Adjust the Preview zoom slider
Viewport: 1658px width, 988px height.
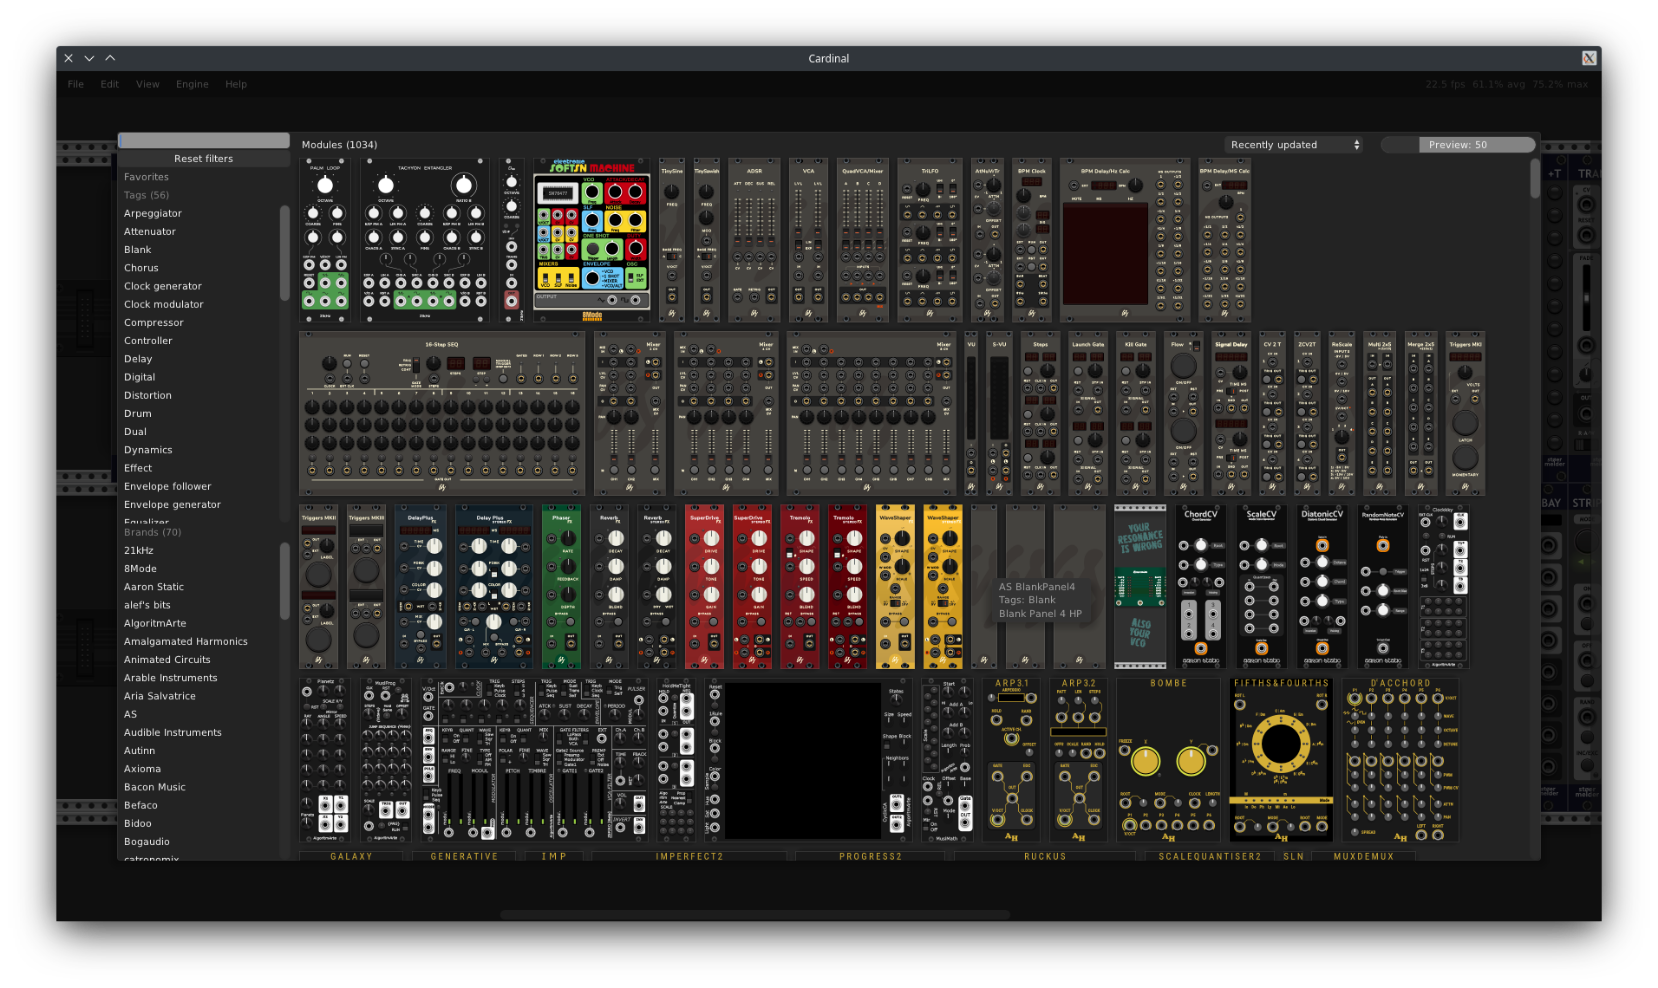(x=1457, y=145)
